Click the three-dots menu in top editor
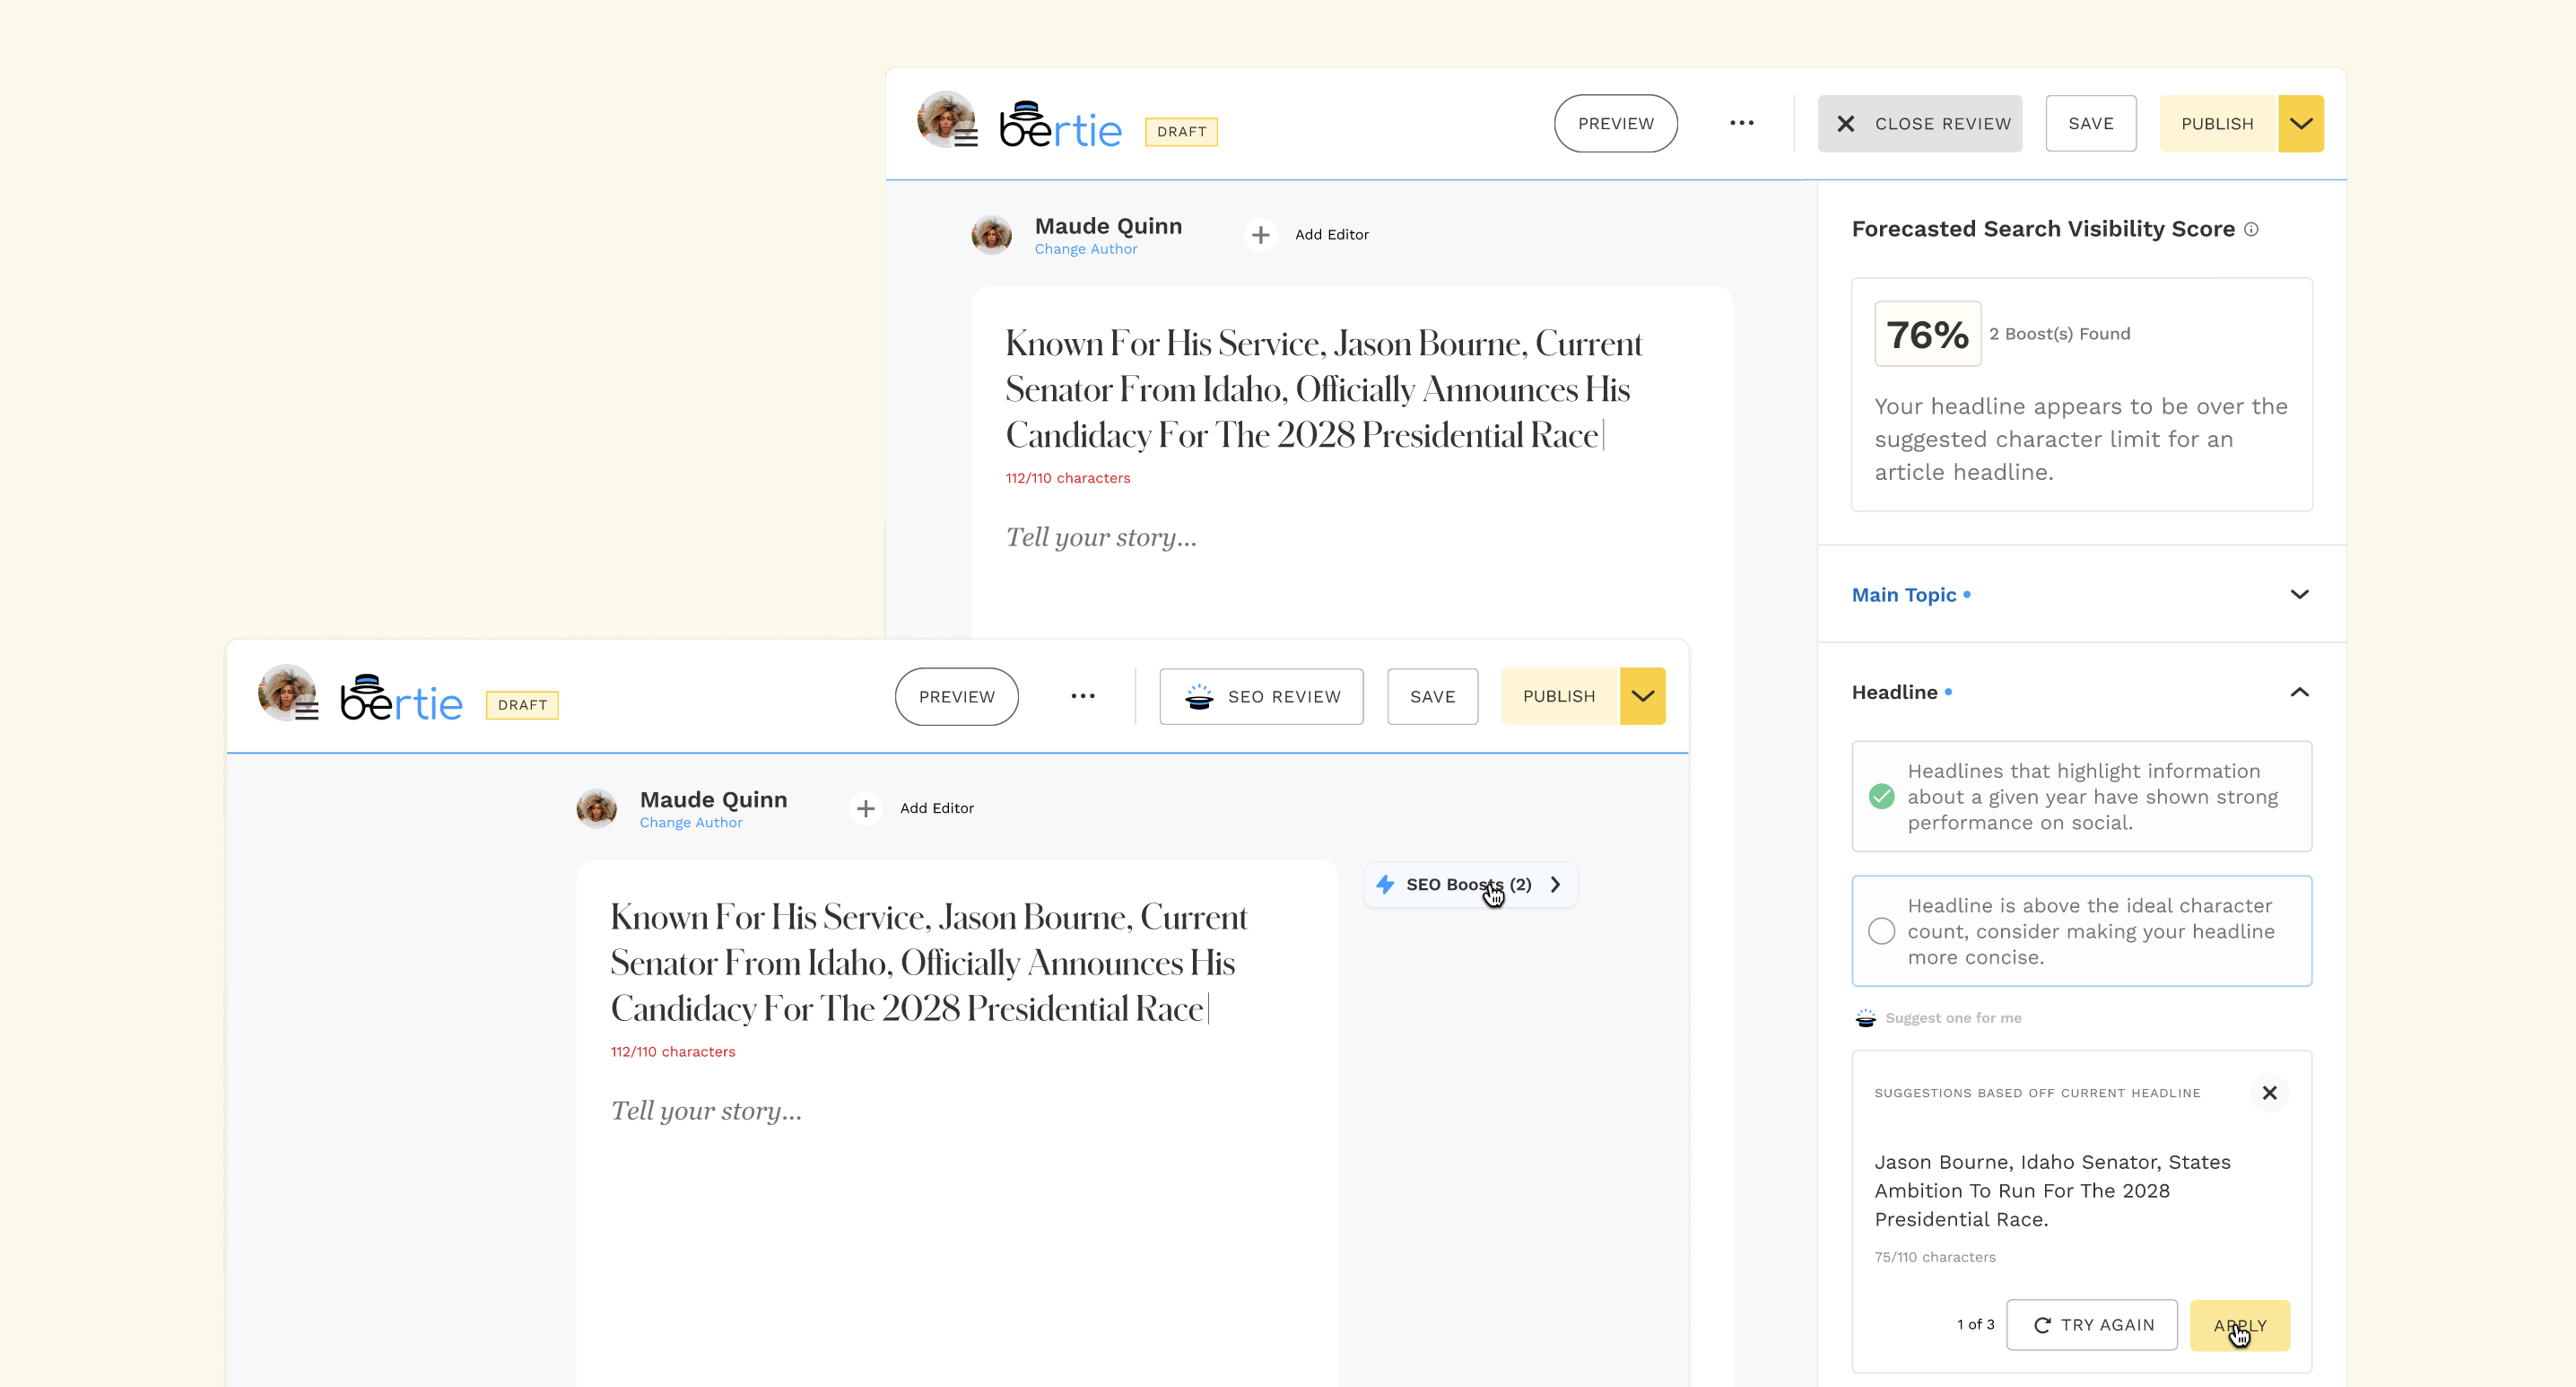This screenshot has width=2576, height=1387. [1741, 123]
